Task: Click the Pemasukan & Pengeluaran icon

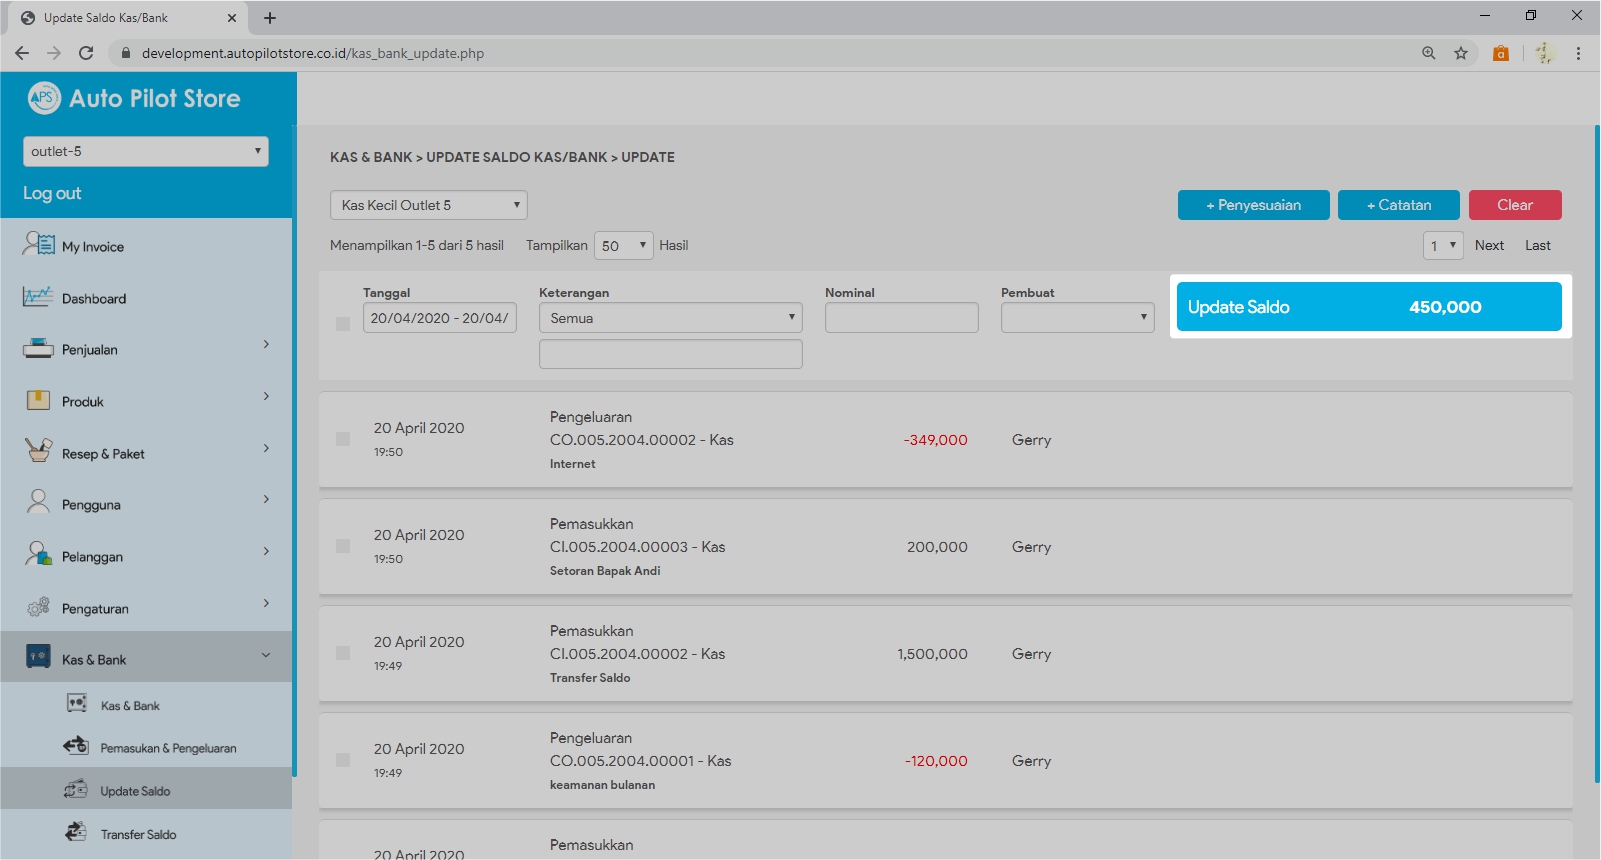Action: 76,746
